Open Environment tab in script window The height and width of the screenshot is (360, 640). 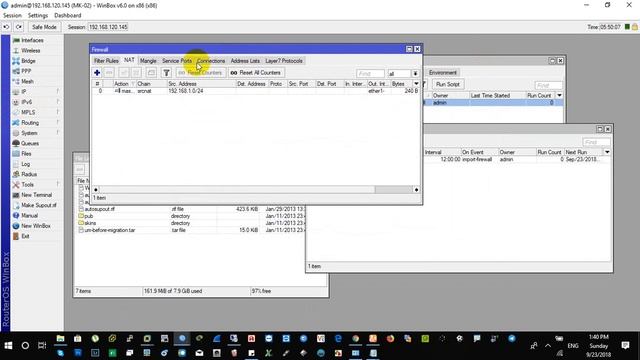tap(442, 72)
